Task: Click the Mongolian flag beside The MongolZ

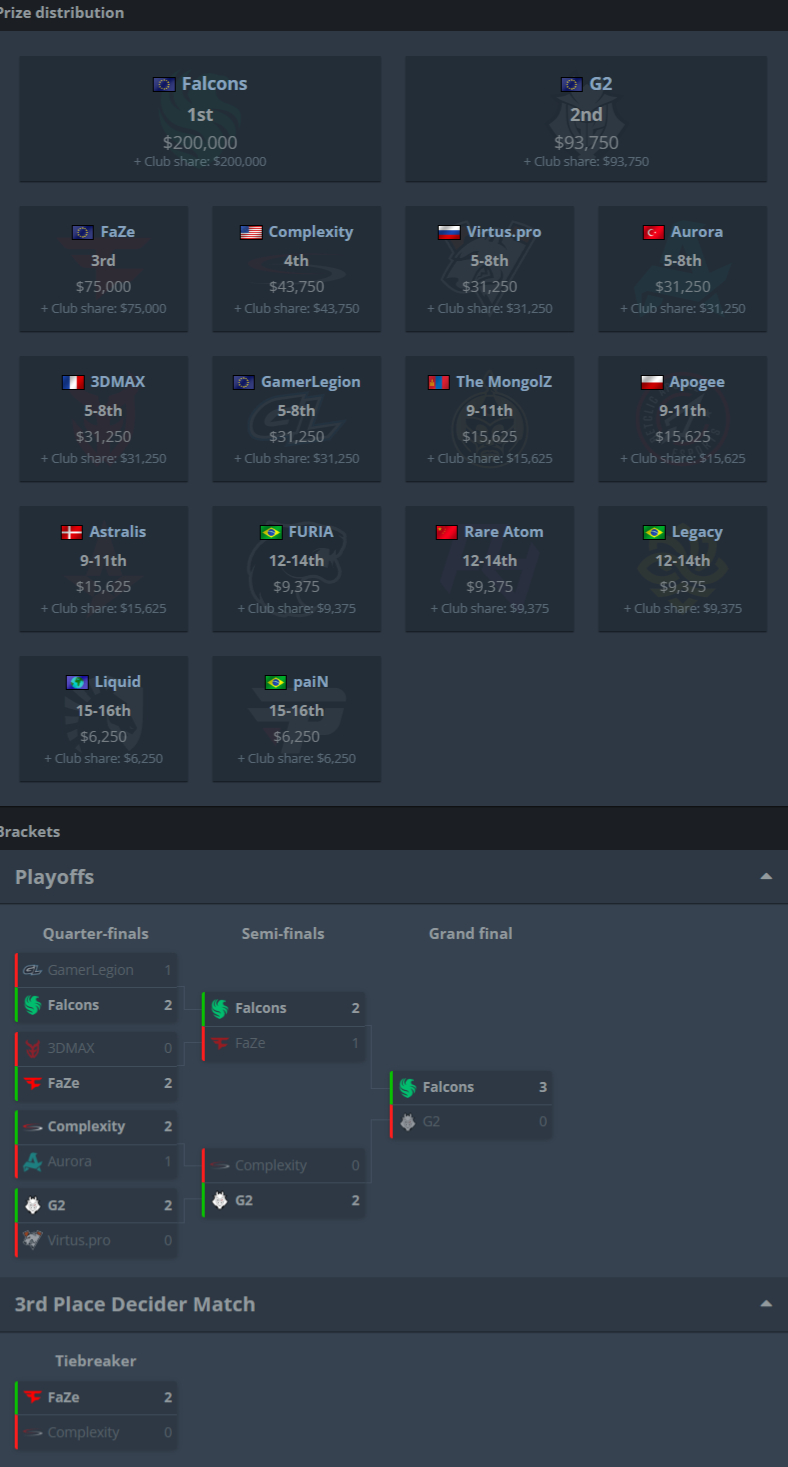Action: [438, 382]
